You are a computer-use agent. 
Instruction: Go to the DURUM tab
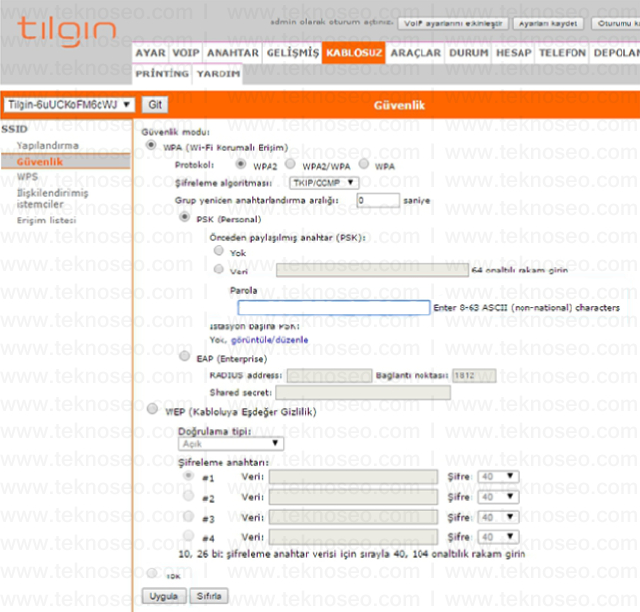point(469,53)
